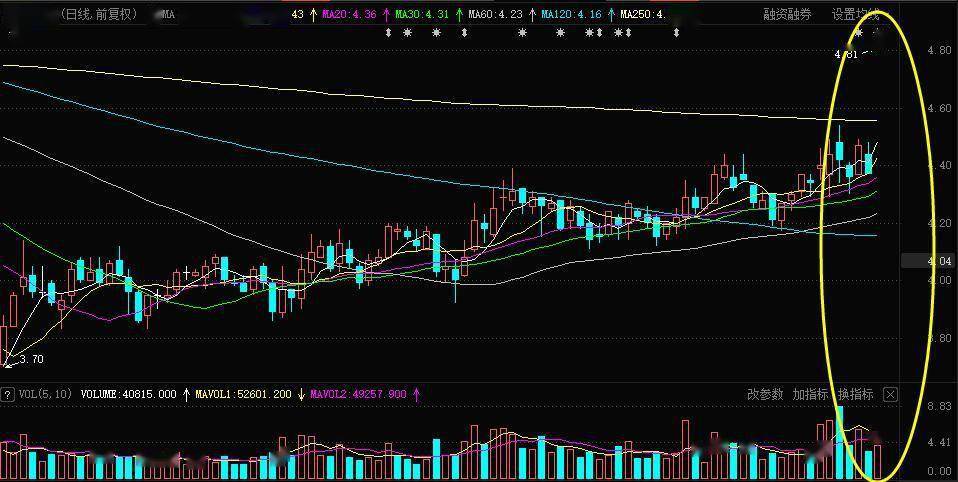Close the volume indicator panel with X

890,395
